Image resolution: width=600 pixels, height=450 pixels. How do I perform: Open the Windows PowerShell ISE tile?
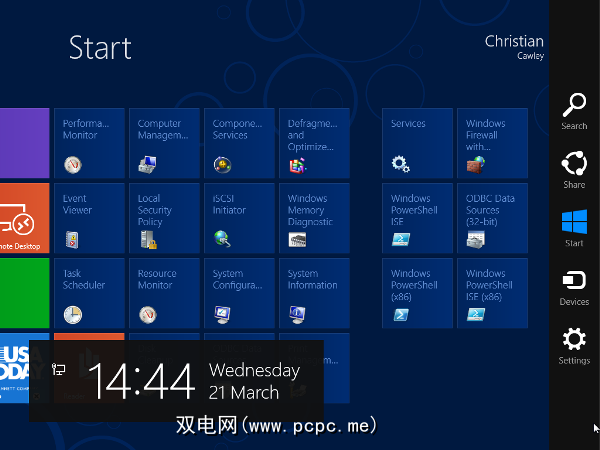click(x=417, y=218)
